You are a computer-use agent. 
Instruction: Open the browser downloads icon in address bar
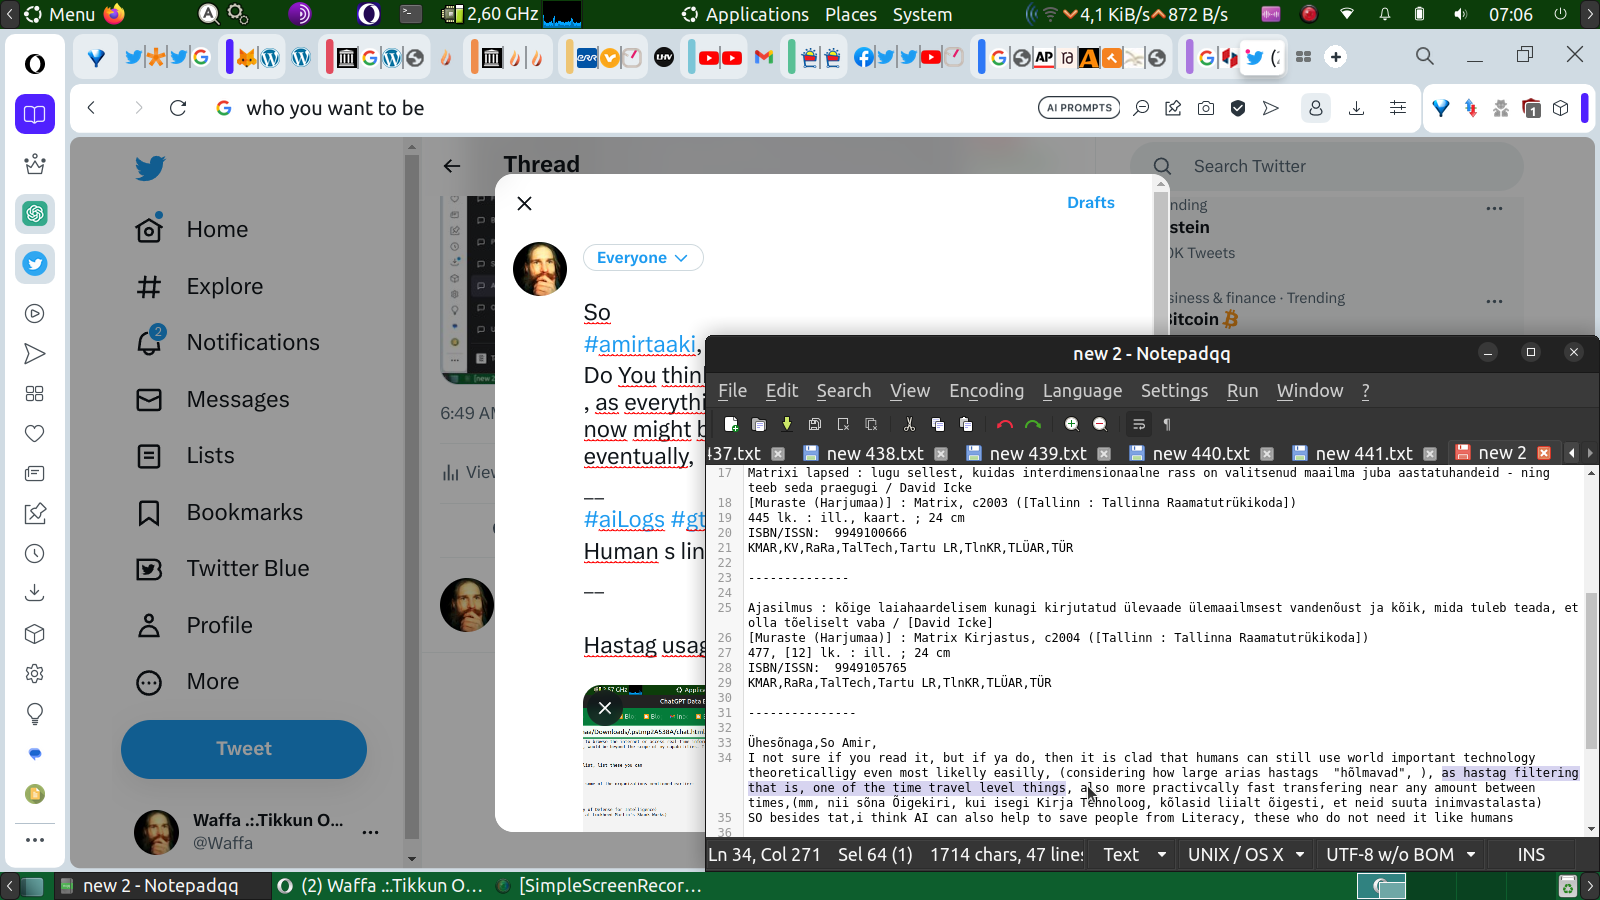coord(1356,108)
